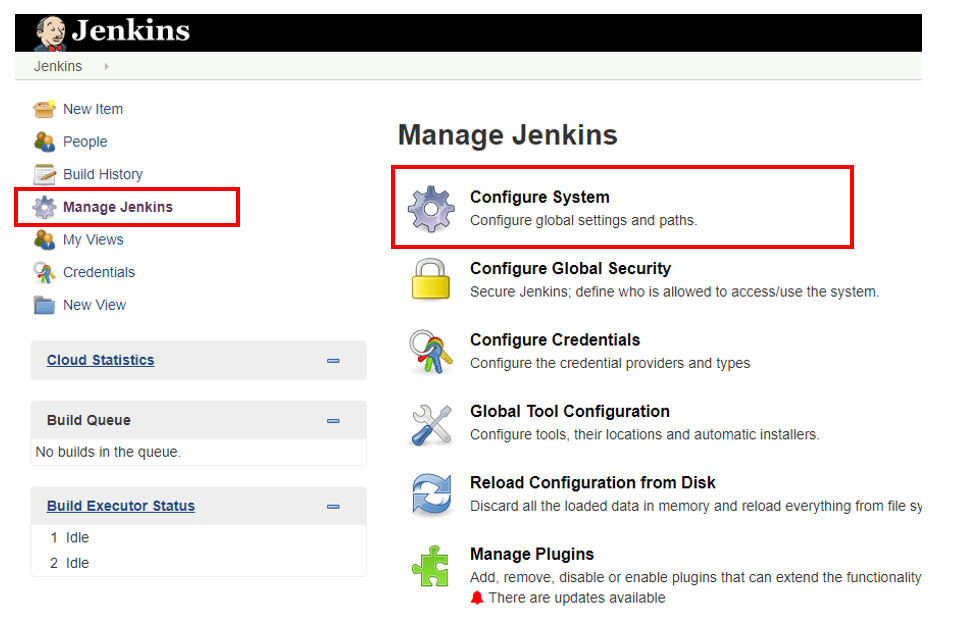
Task: Open the Cloud Statistics link
Action: pos(100,360)
